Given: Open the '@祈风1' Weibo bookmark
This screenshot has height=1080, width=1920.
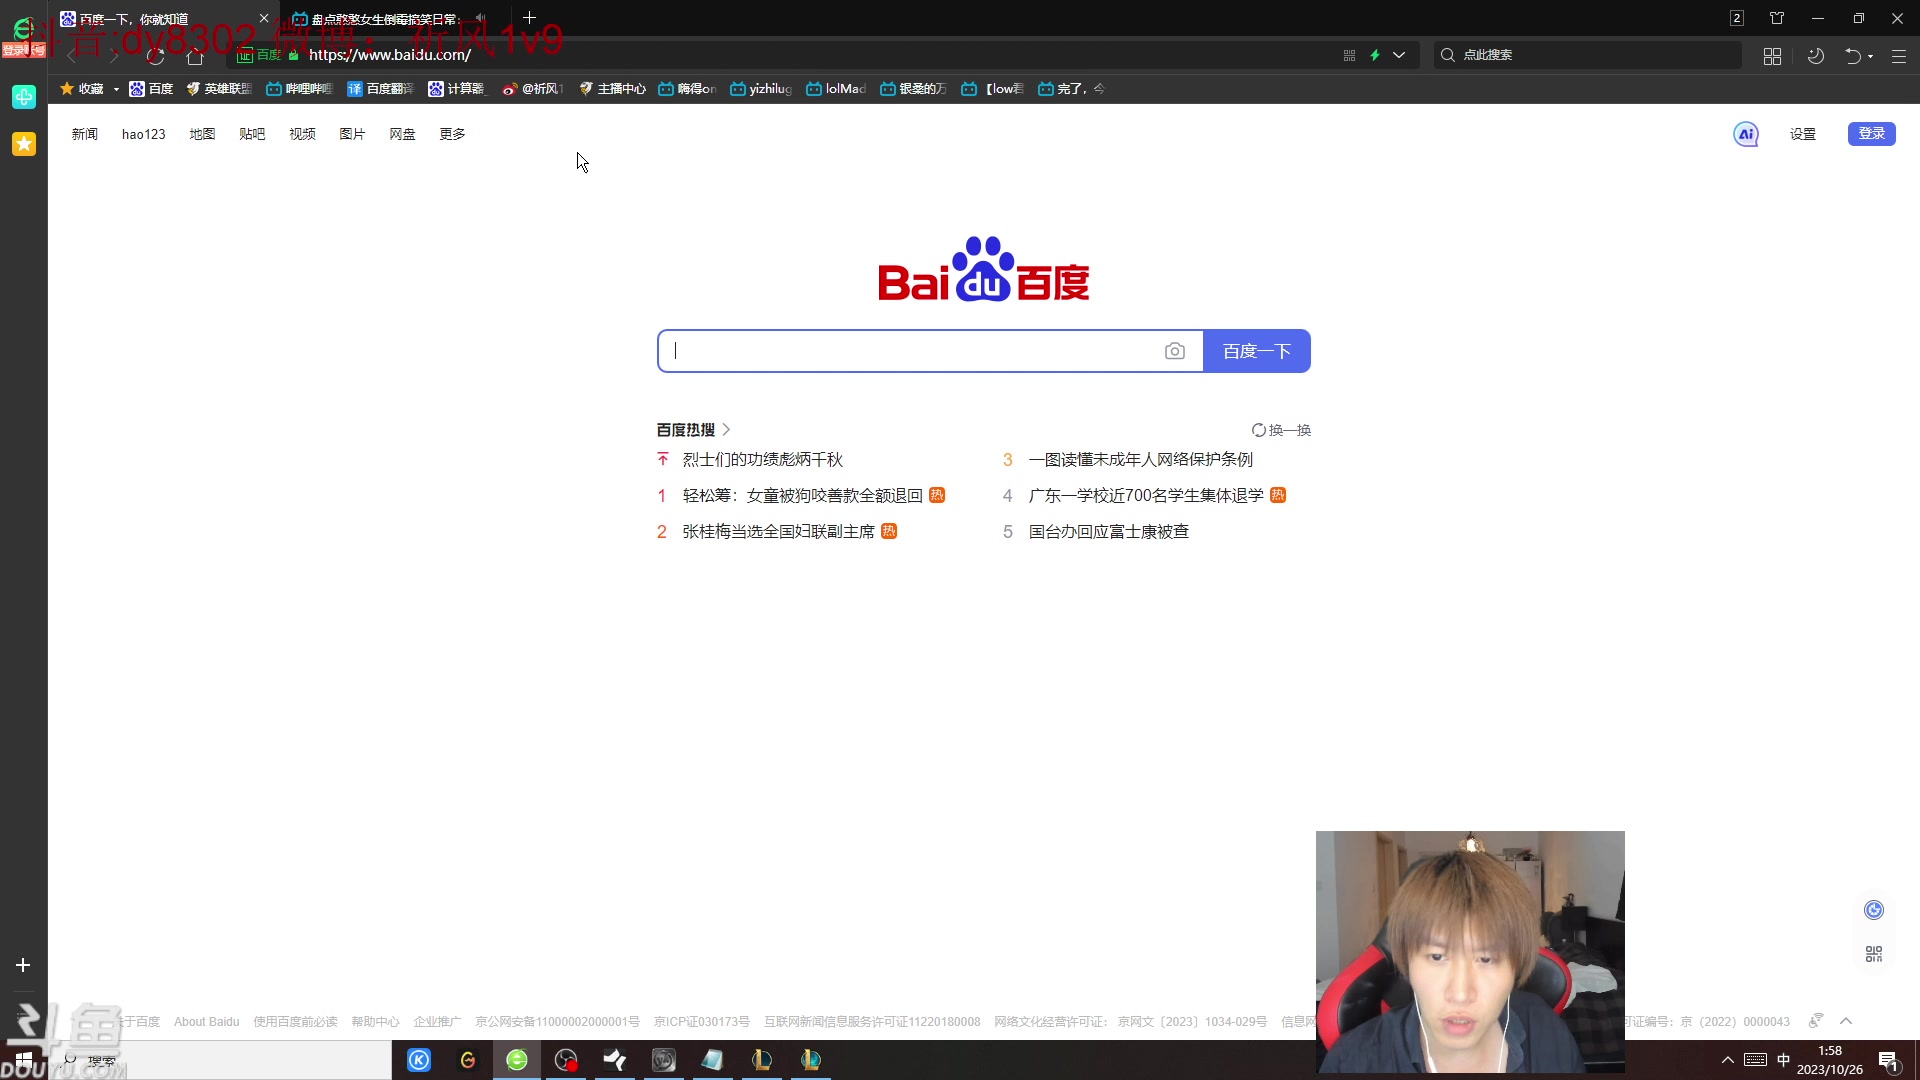Looking at the screenshot, I should click(x=533, y=89).
